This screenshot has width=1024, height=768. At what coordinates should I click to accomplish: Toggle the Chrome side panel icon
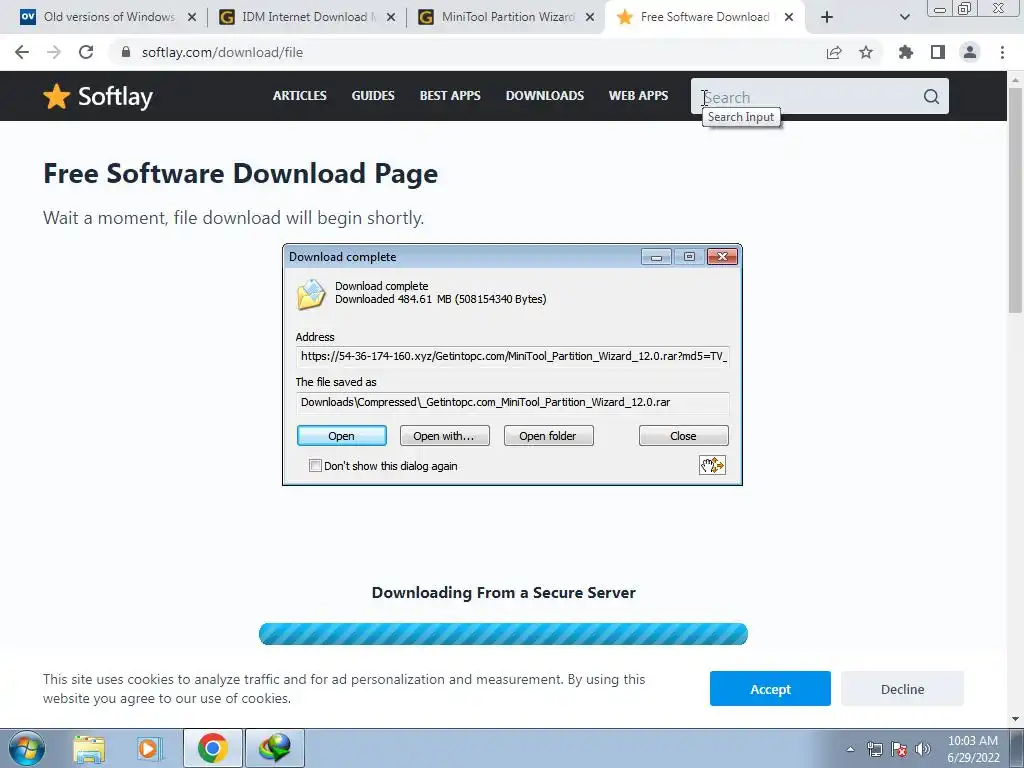(x=938, y=52)
